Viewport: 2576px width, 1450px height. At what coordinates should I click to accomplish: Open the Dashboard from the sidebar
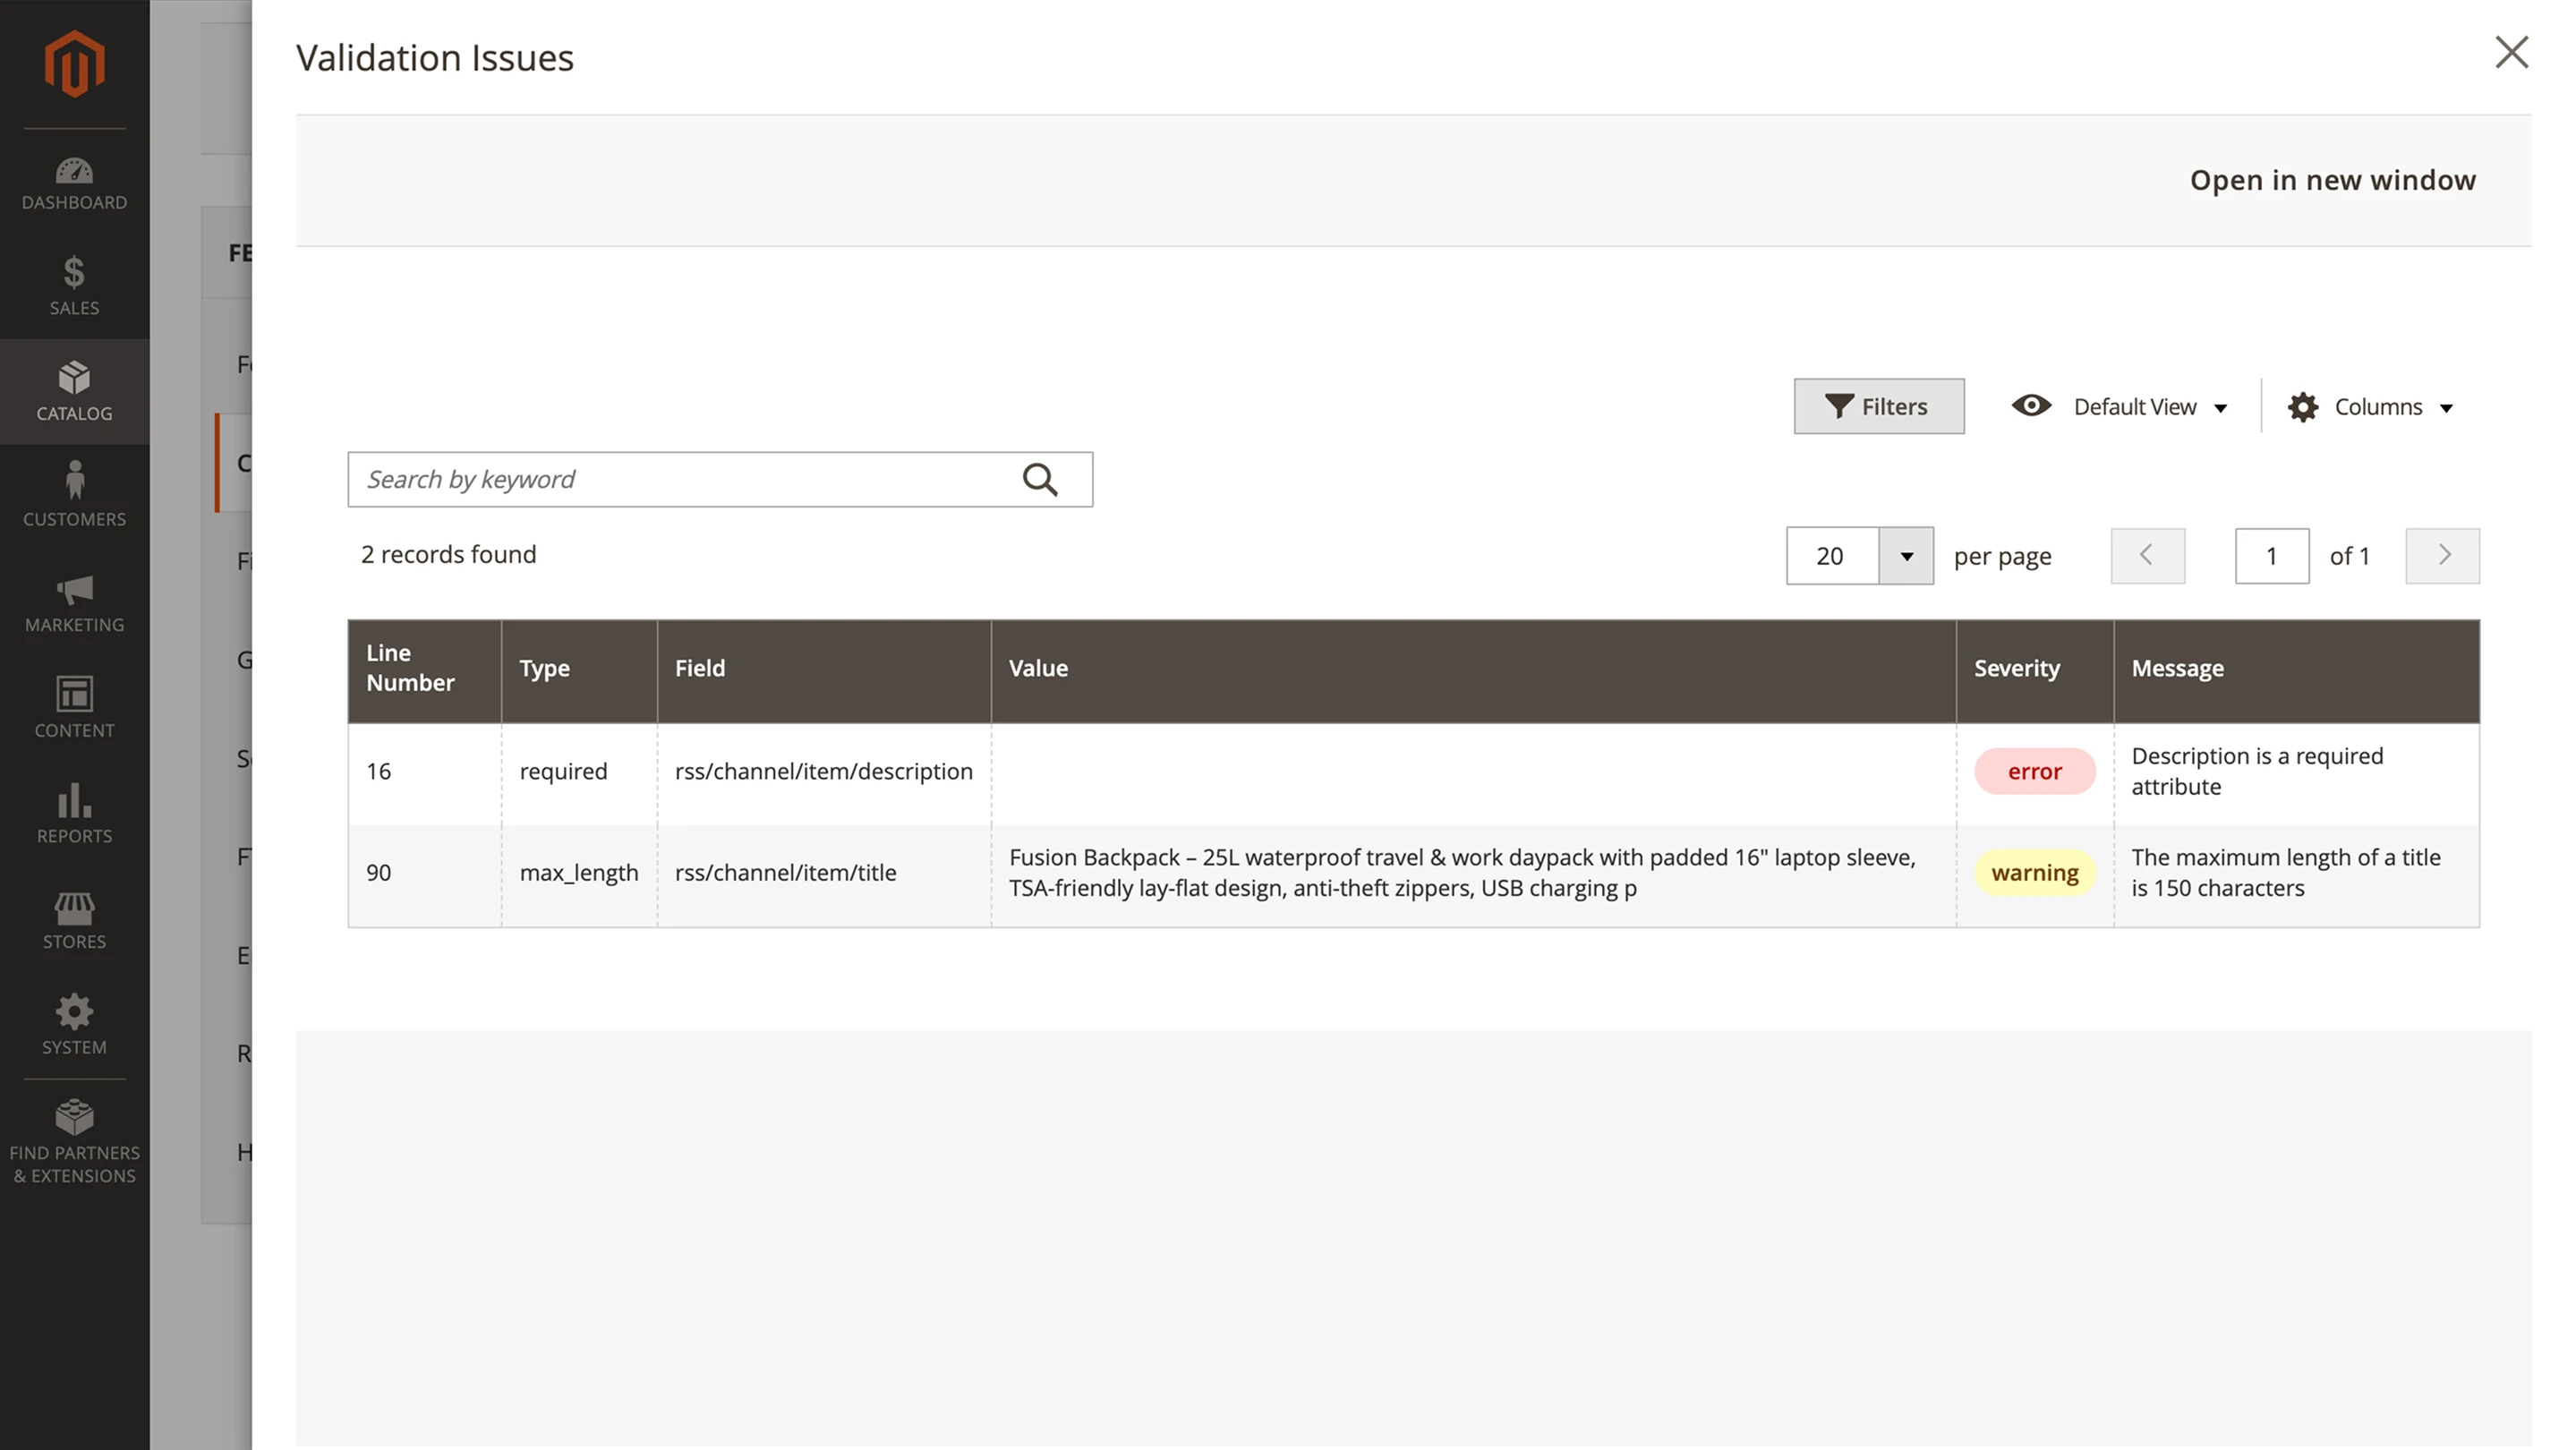click(x=73, y=182)
